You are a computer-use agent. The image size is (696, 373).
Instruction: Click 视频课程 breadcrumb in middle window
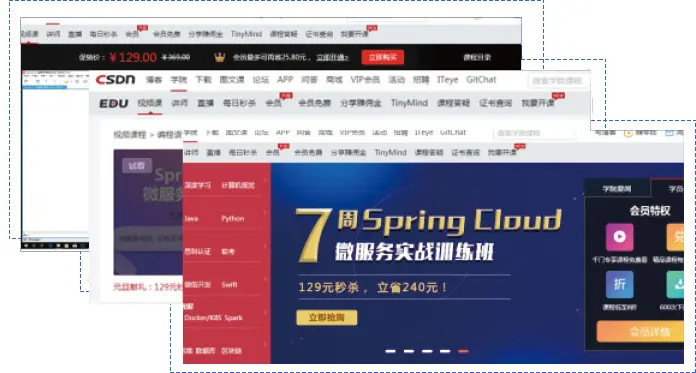pyautogui.click(x=130, y=135)
